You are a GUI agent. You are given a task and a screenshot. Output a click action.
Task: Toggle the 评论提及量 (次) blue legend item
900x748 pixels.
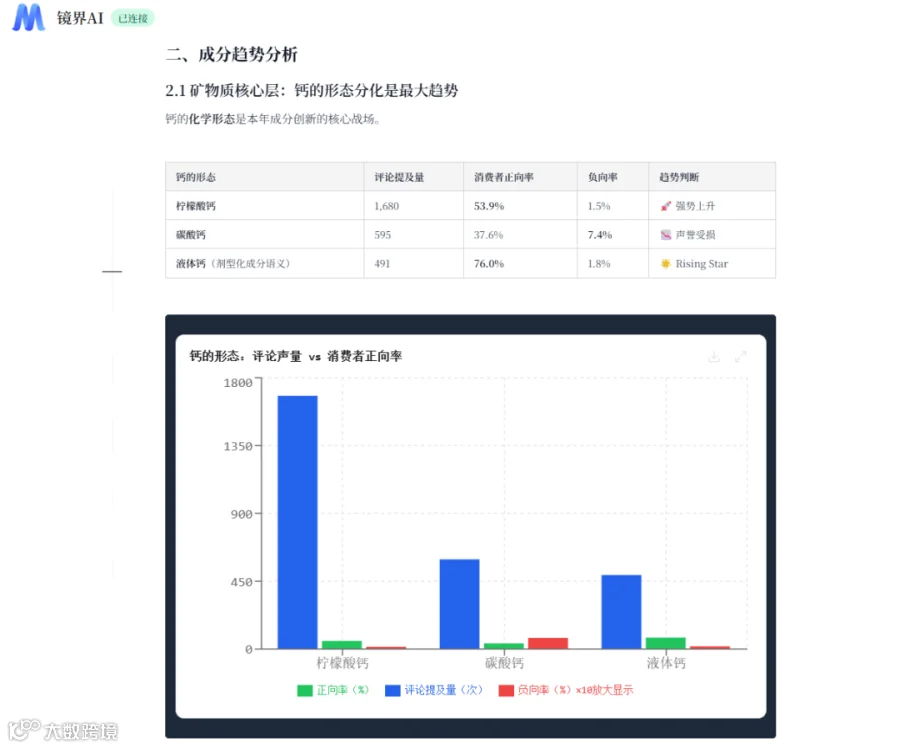pyautogui.click(x=434, y=689)
